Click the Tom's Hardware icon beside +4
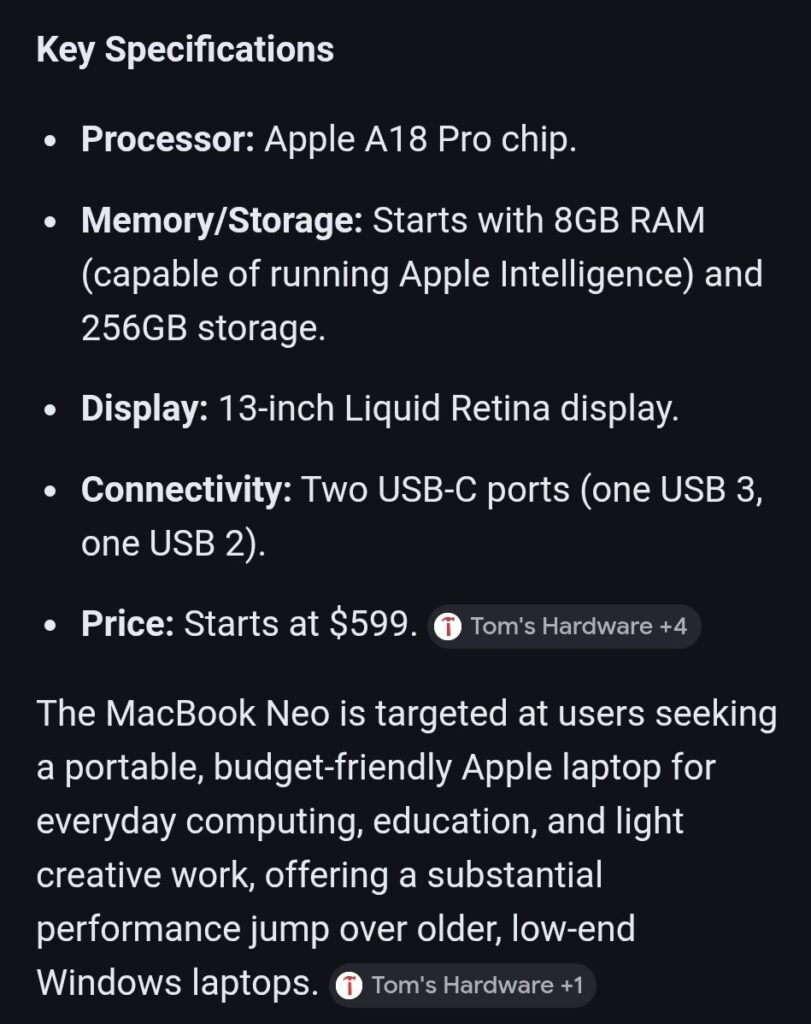The image size is (811, 1024). [x=449, y=627]
